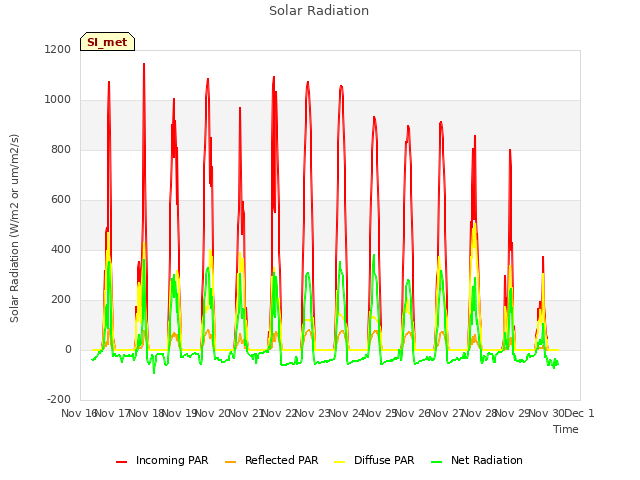Click the smallest Incoming PAR peak on Nov 29
The image size is (640, 480).
[543, 257]
